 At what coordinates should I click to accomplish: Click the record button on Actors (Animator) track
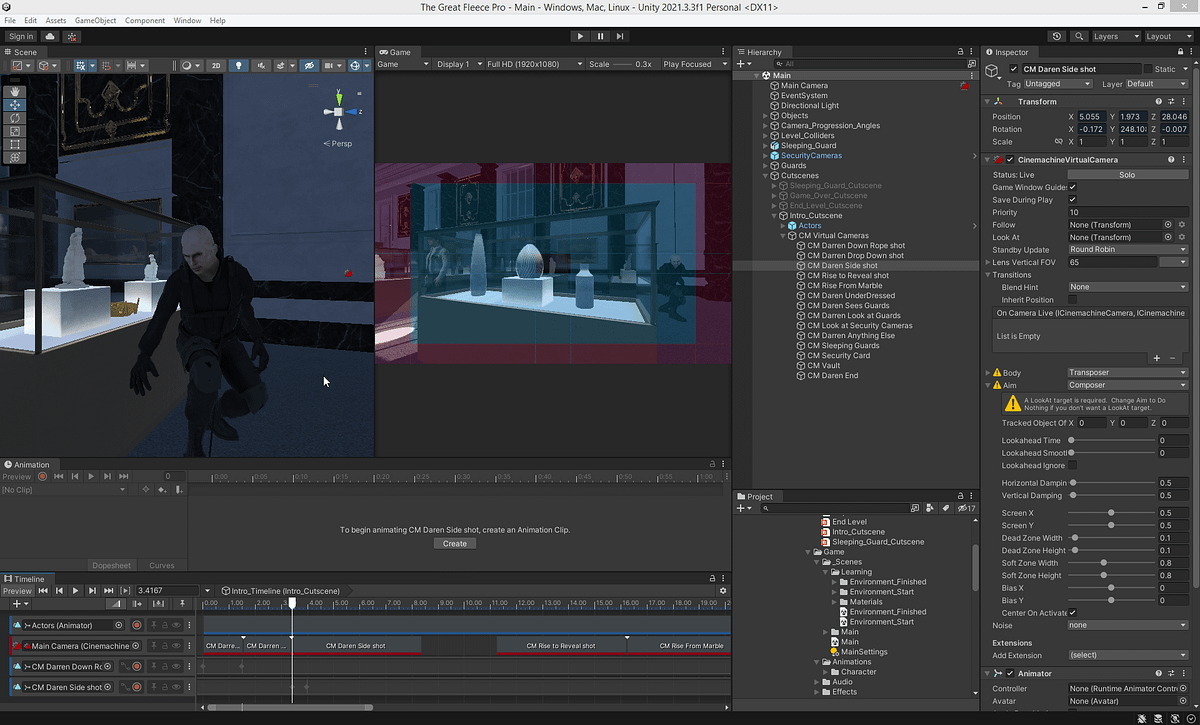[137, 625]
